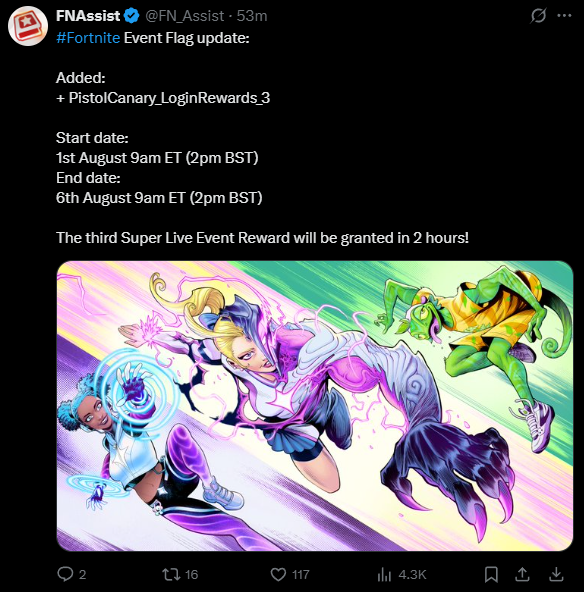The image size is (584, 592).
Task: Click the Grok circle-slash icon
Action: coord(538,16)
